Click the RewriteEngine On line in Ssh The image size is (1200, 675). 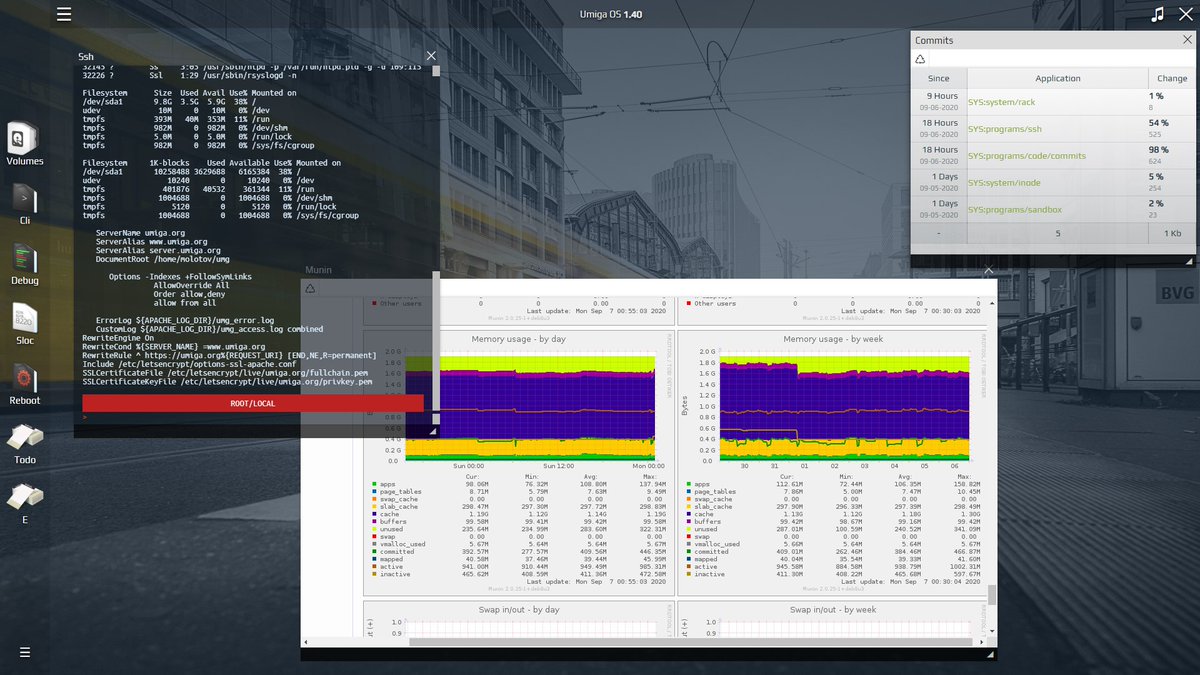[x=119, y=338]
